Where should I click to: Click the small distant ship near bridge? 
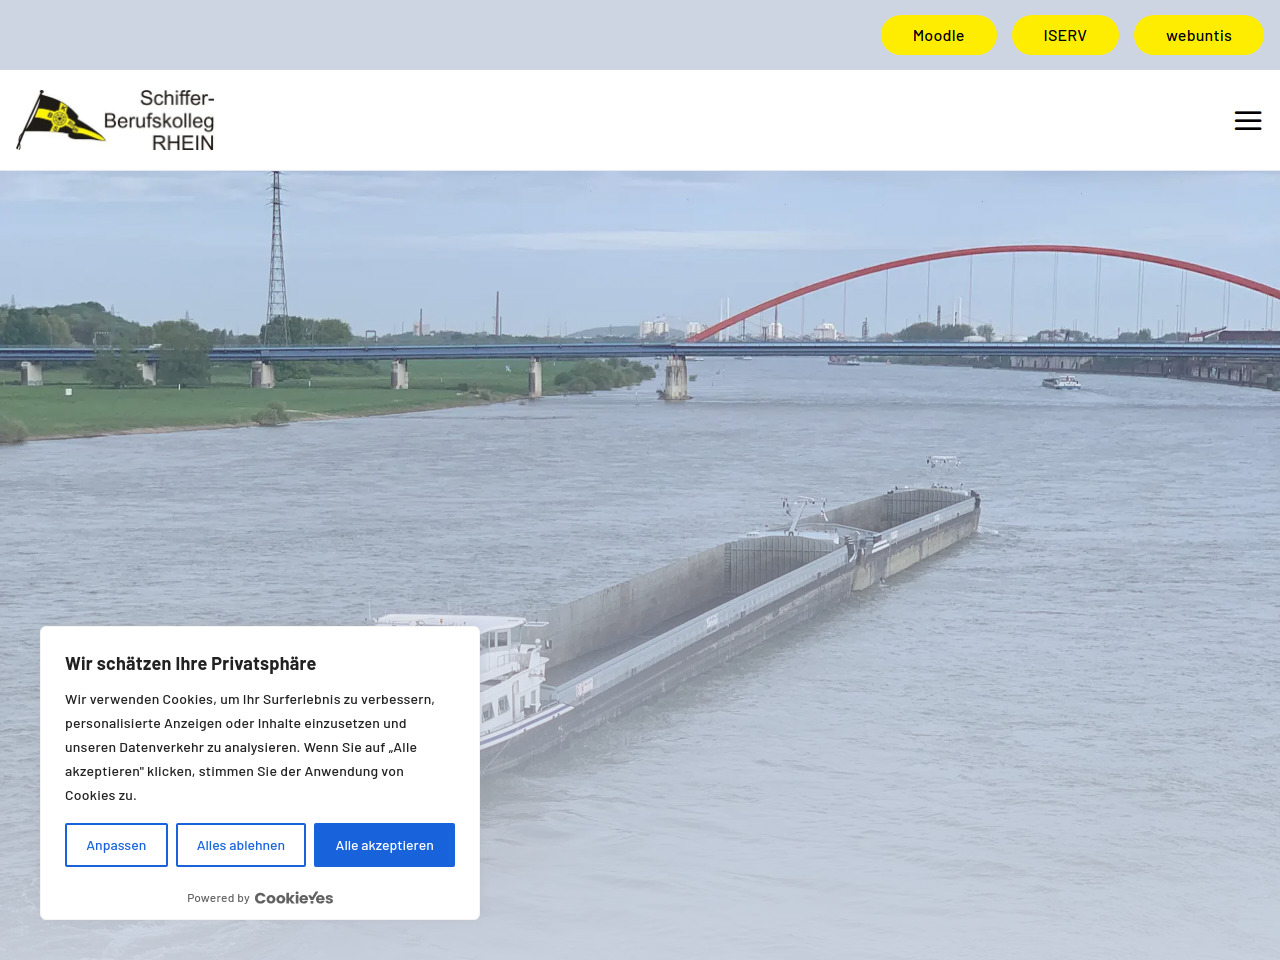pyautogui.click(x=1060, y=382)
